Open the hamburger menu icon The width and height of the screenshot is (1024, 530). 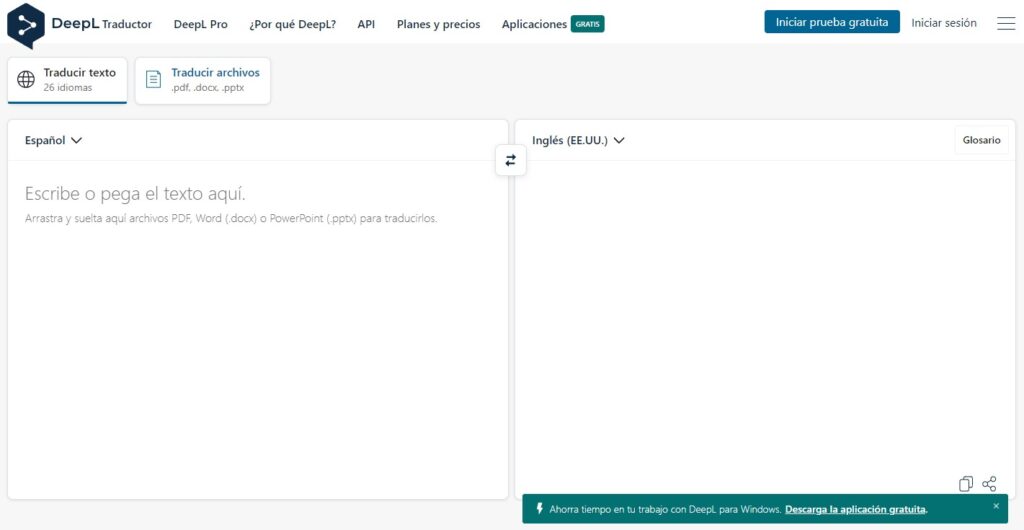[1006, 23]
